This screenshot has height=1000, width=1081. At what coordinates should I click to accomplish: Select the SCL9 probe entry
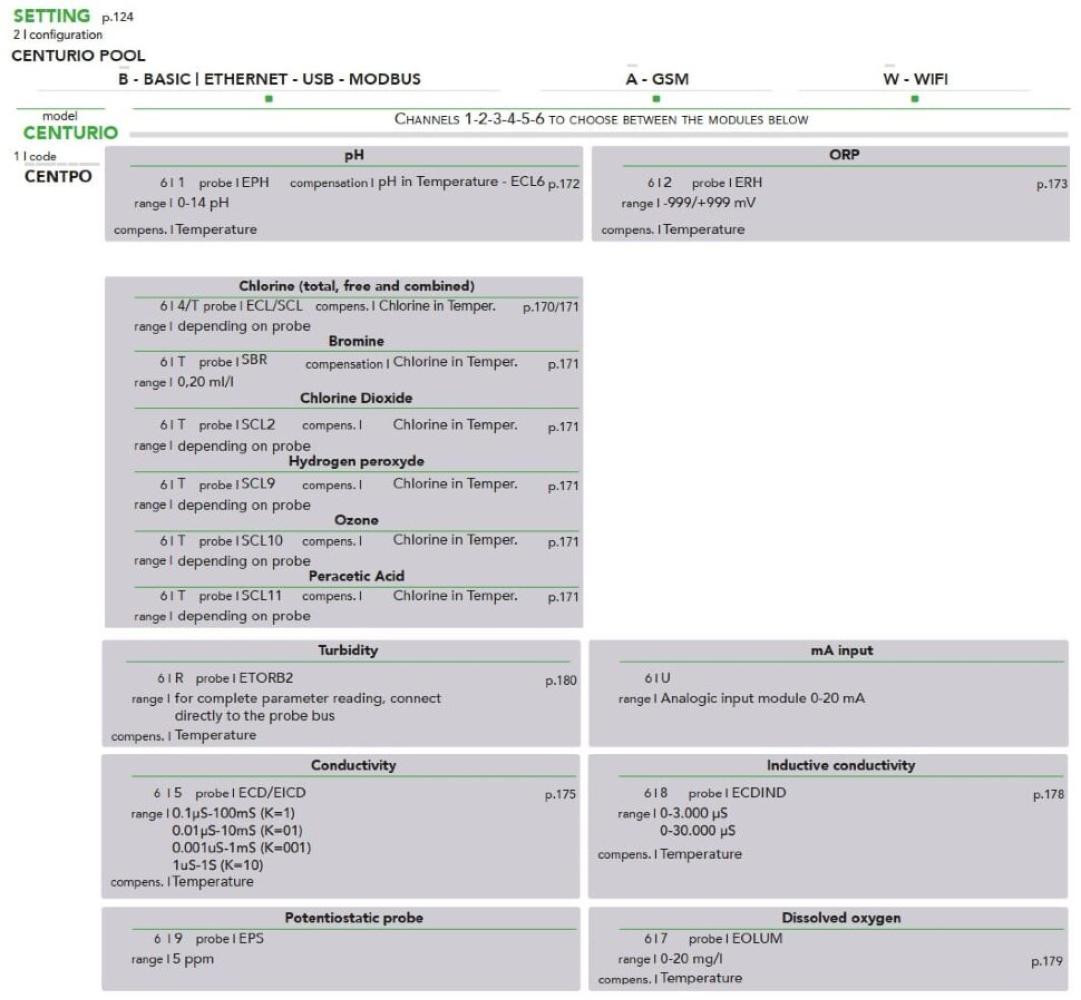(x=259, y=484)
